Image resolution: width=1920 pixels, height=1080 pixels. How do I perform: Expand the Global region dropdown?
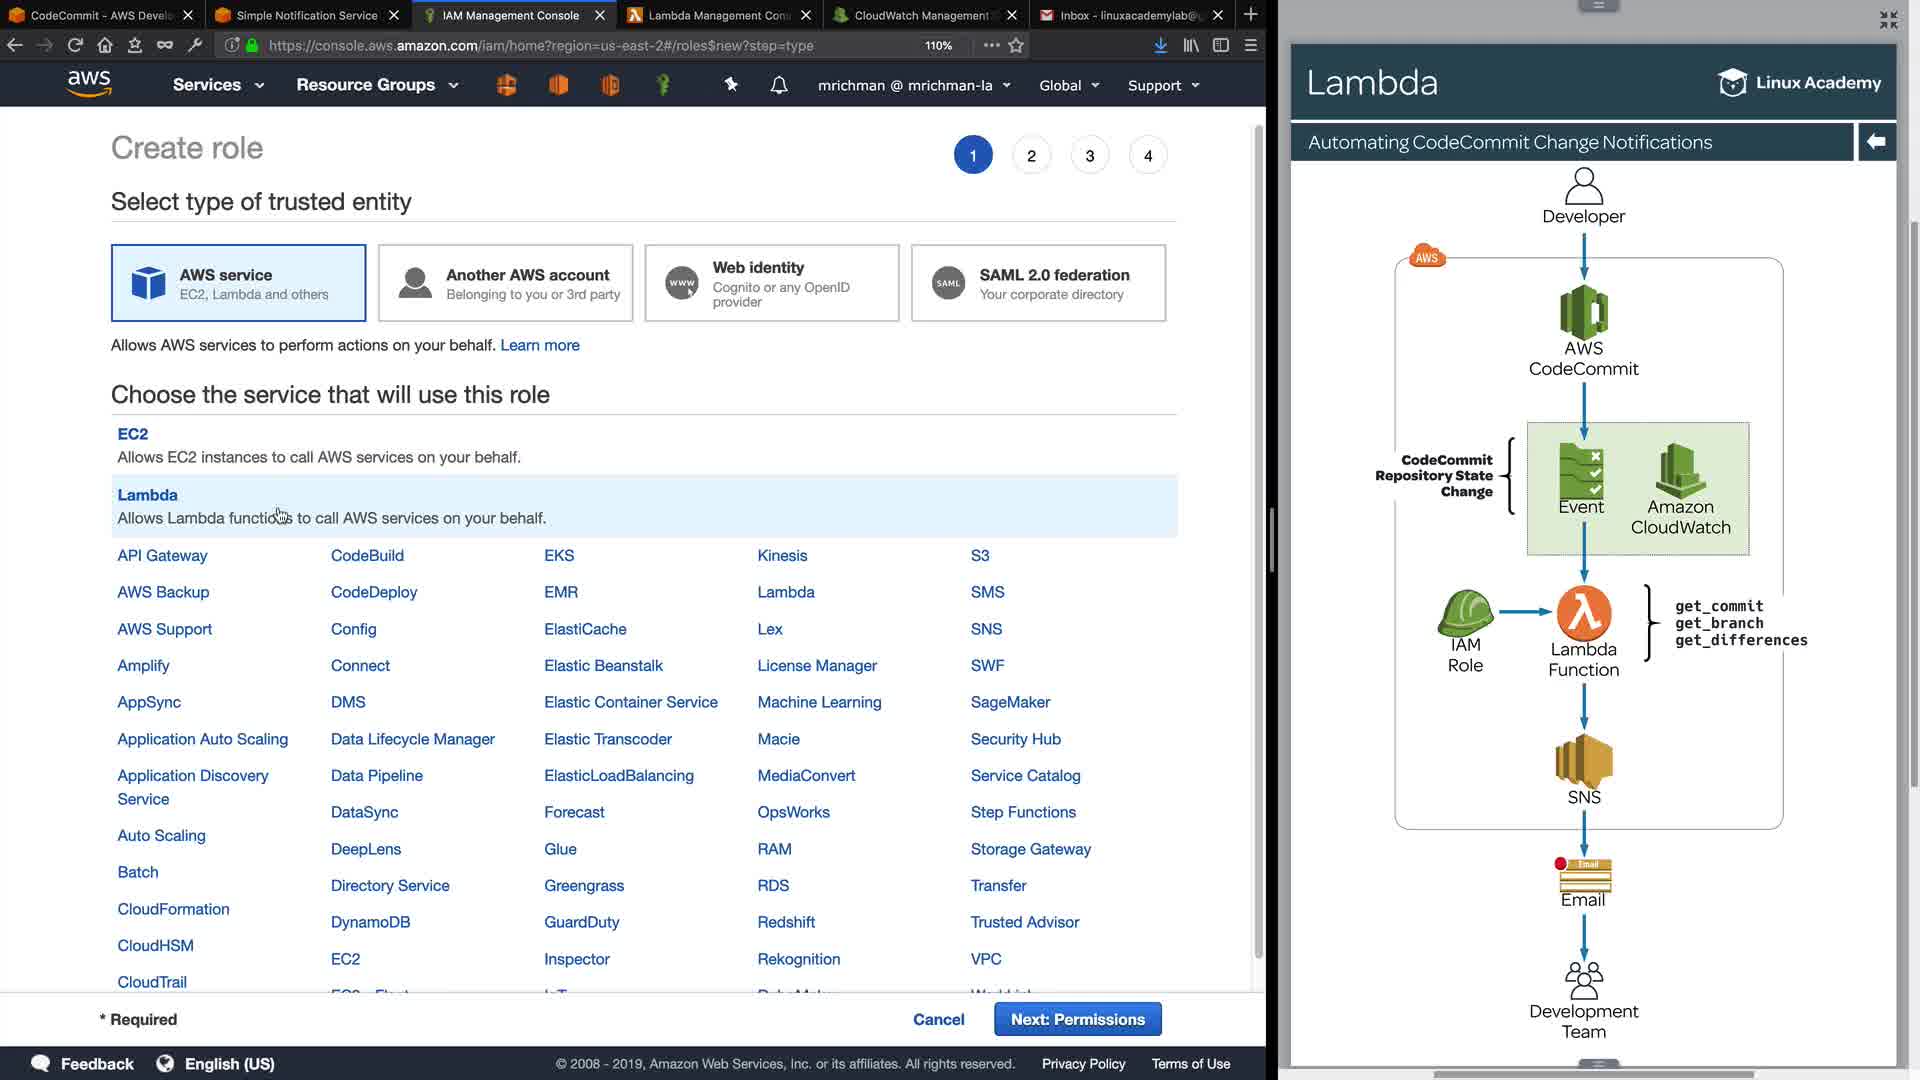[1068, 85]
